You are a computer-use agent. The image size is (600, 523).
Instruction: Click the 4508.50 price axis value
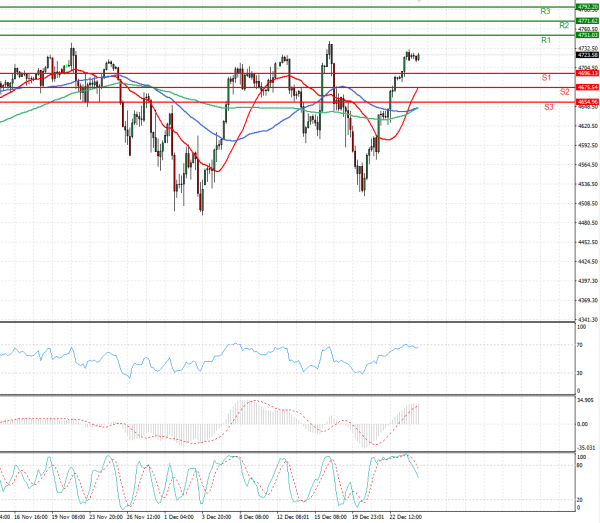pos(588,204)
